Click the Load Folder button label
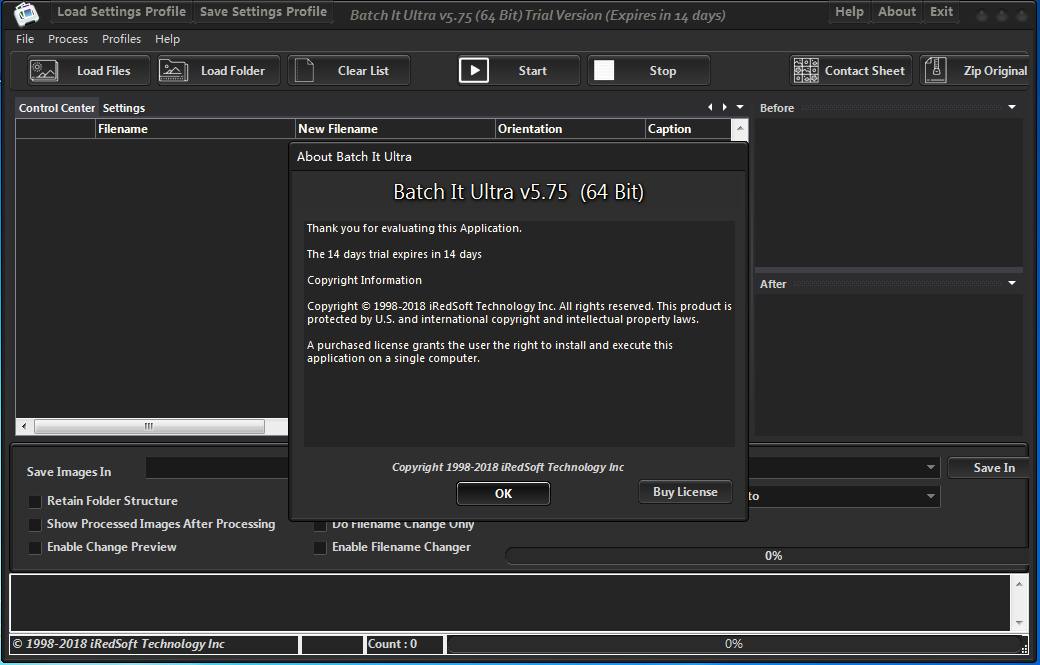This screenshot has width=1040, height=665. point(233,71)
